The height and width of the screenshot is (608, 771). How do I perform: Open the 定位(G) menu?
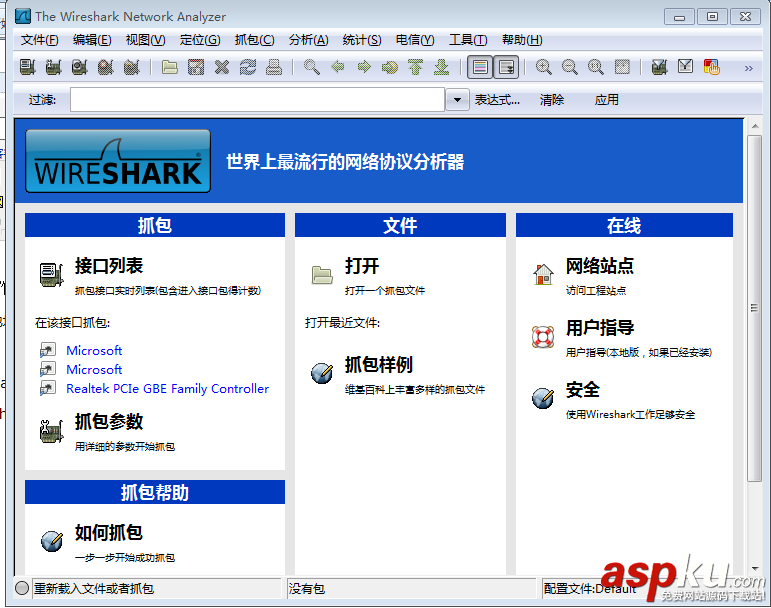point(200,40)
